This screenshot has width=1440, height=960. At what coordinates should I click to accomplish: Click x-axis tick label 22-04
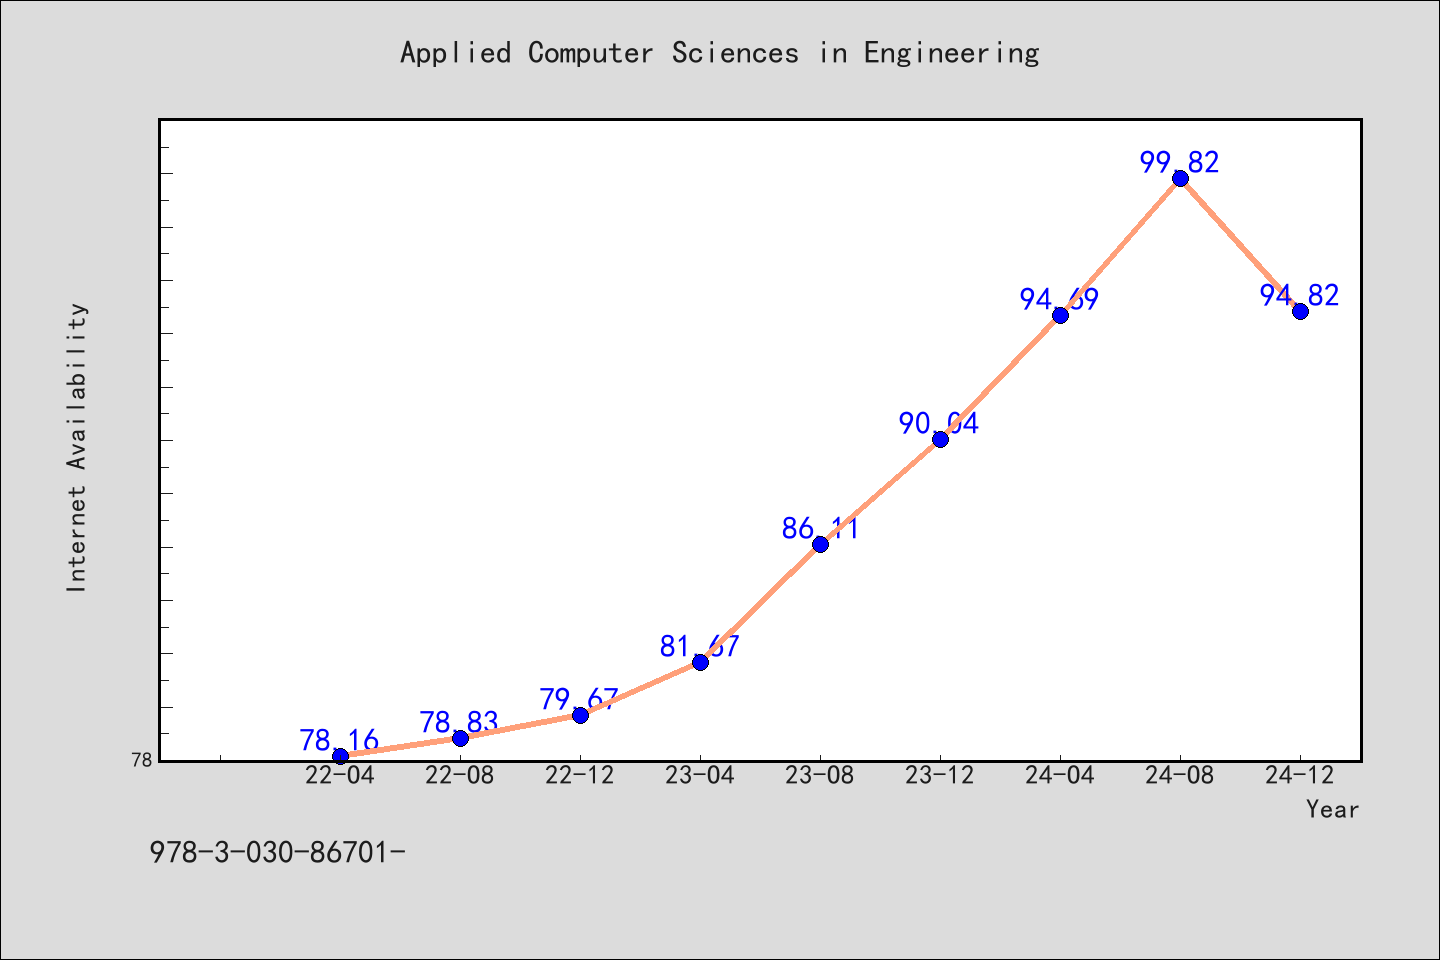340,776
